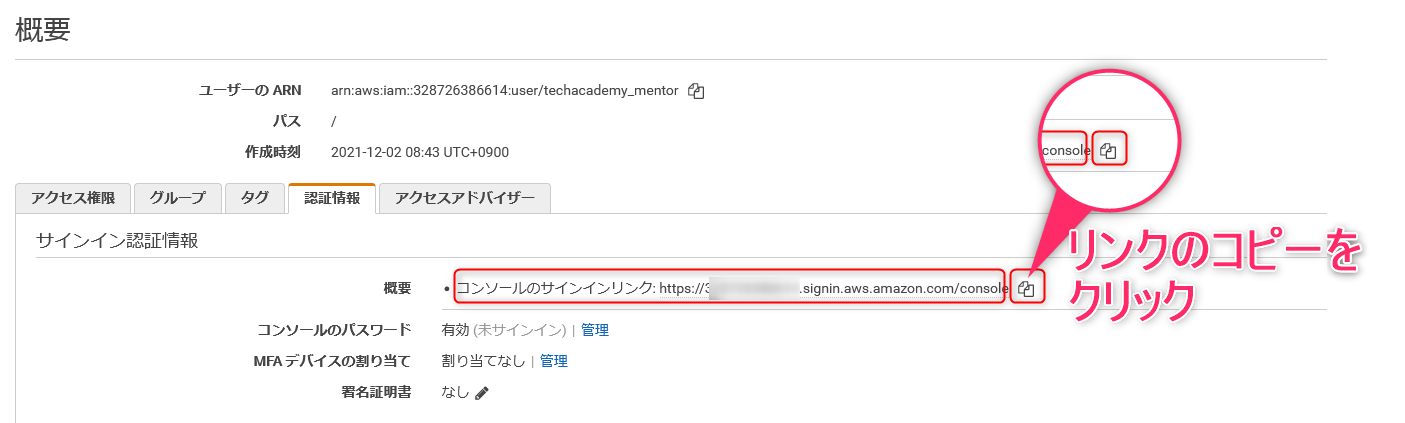Click the サインイン認証情報 section heading
This screenshot has height=423, width=1405.
(x=117, y=241)
